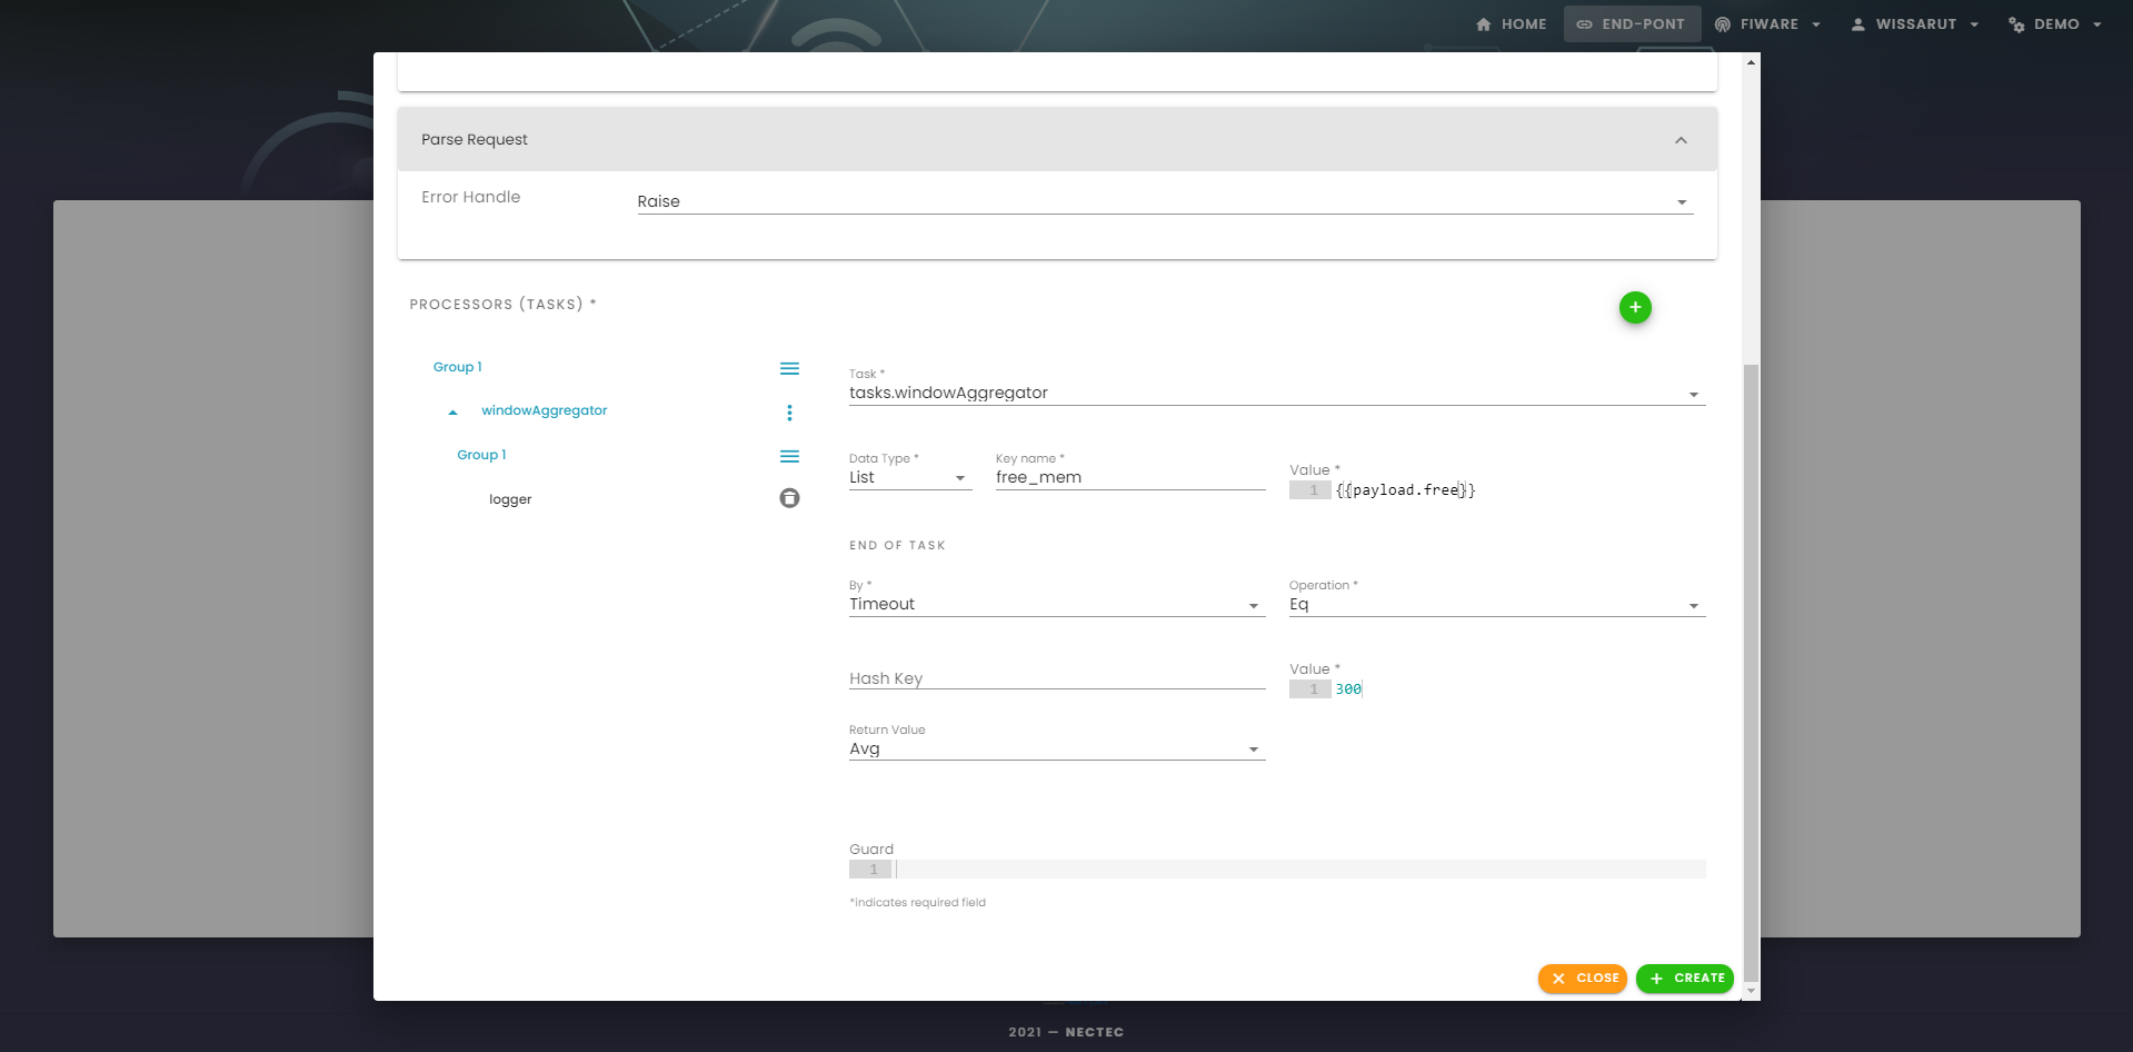Select the top-level Group 1 tree item
The height and width of the screenshot is (1052, 2133).
(x=457, y=367)
